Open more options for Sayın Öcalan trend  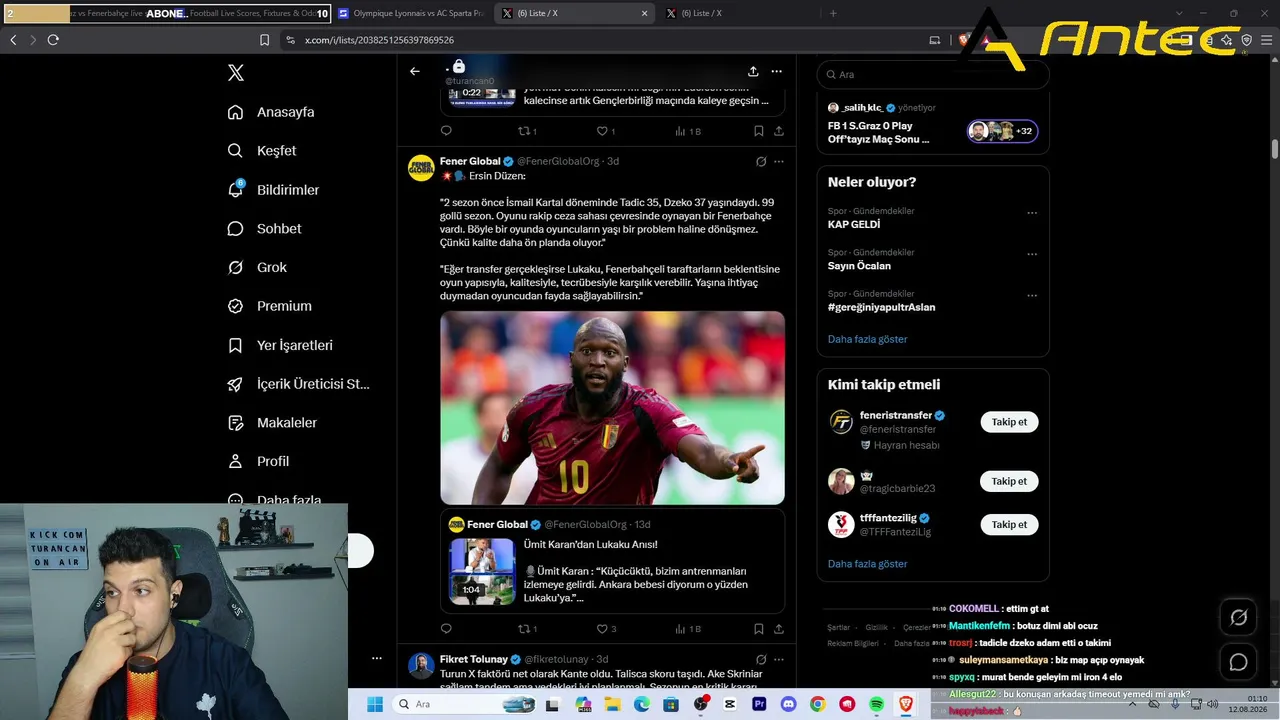(1032, 254)
